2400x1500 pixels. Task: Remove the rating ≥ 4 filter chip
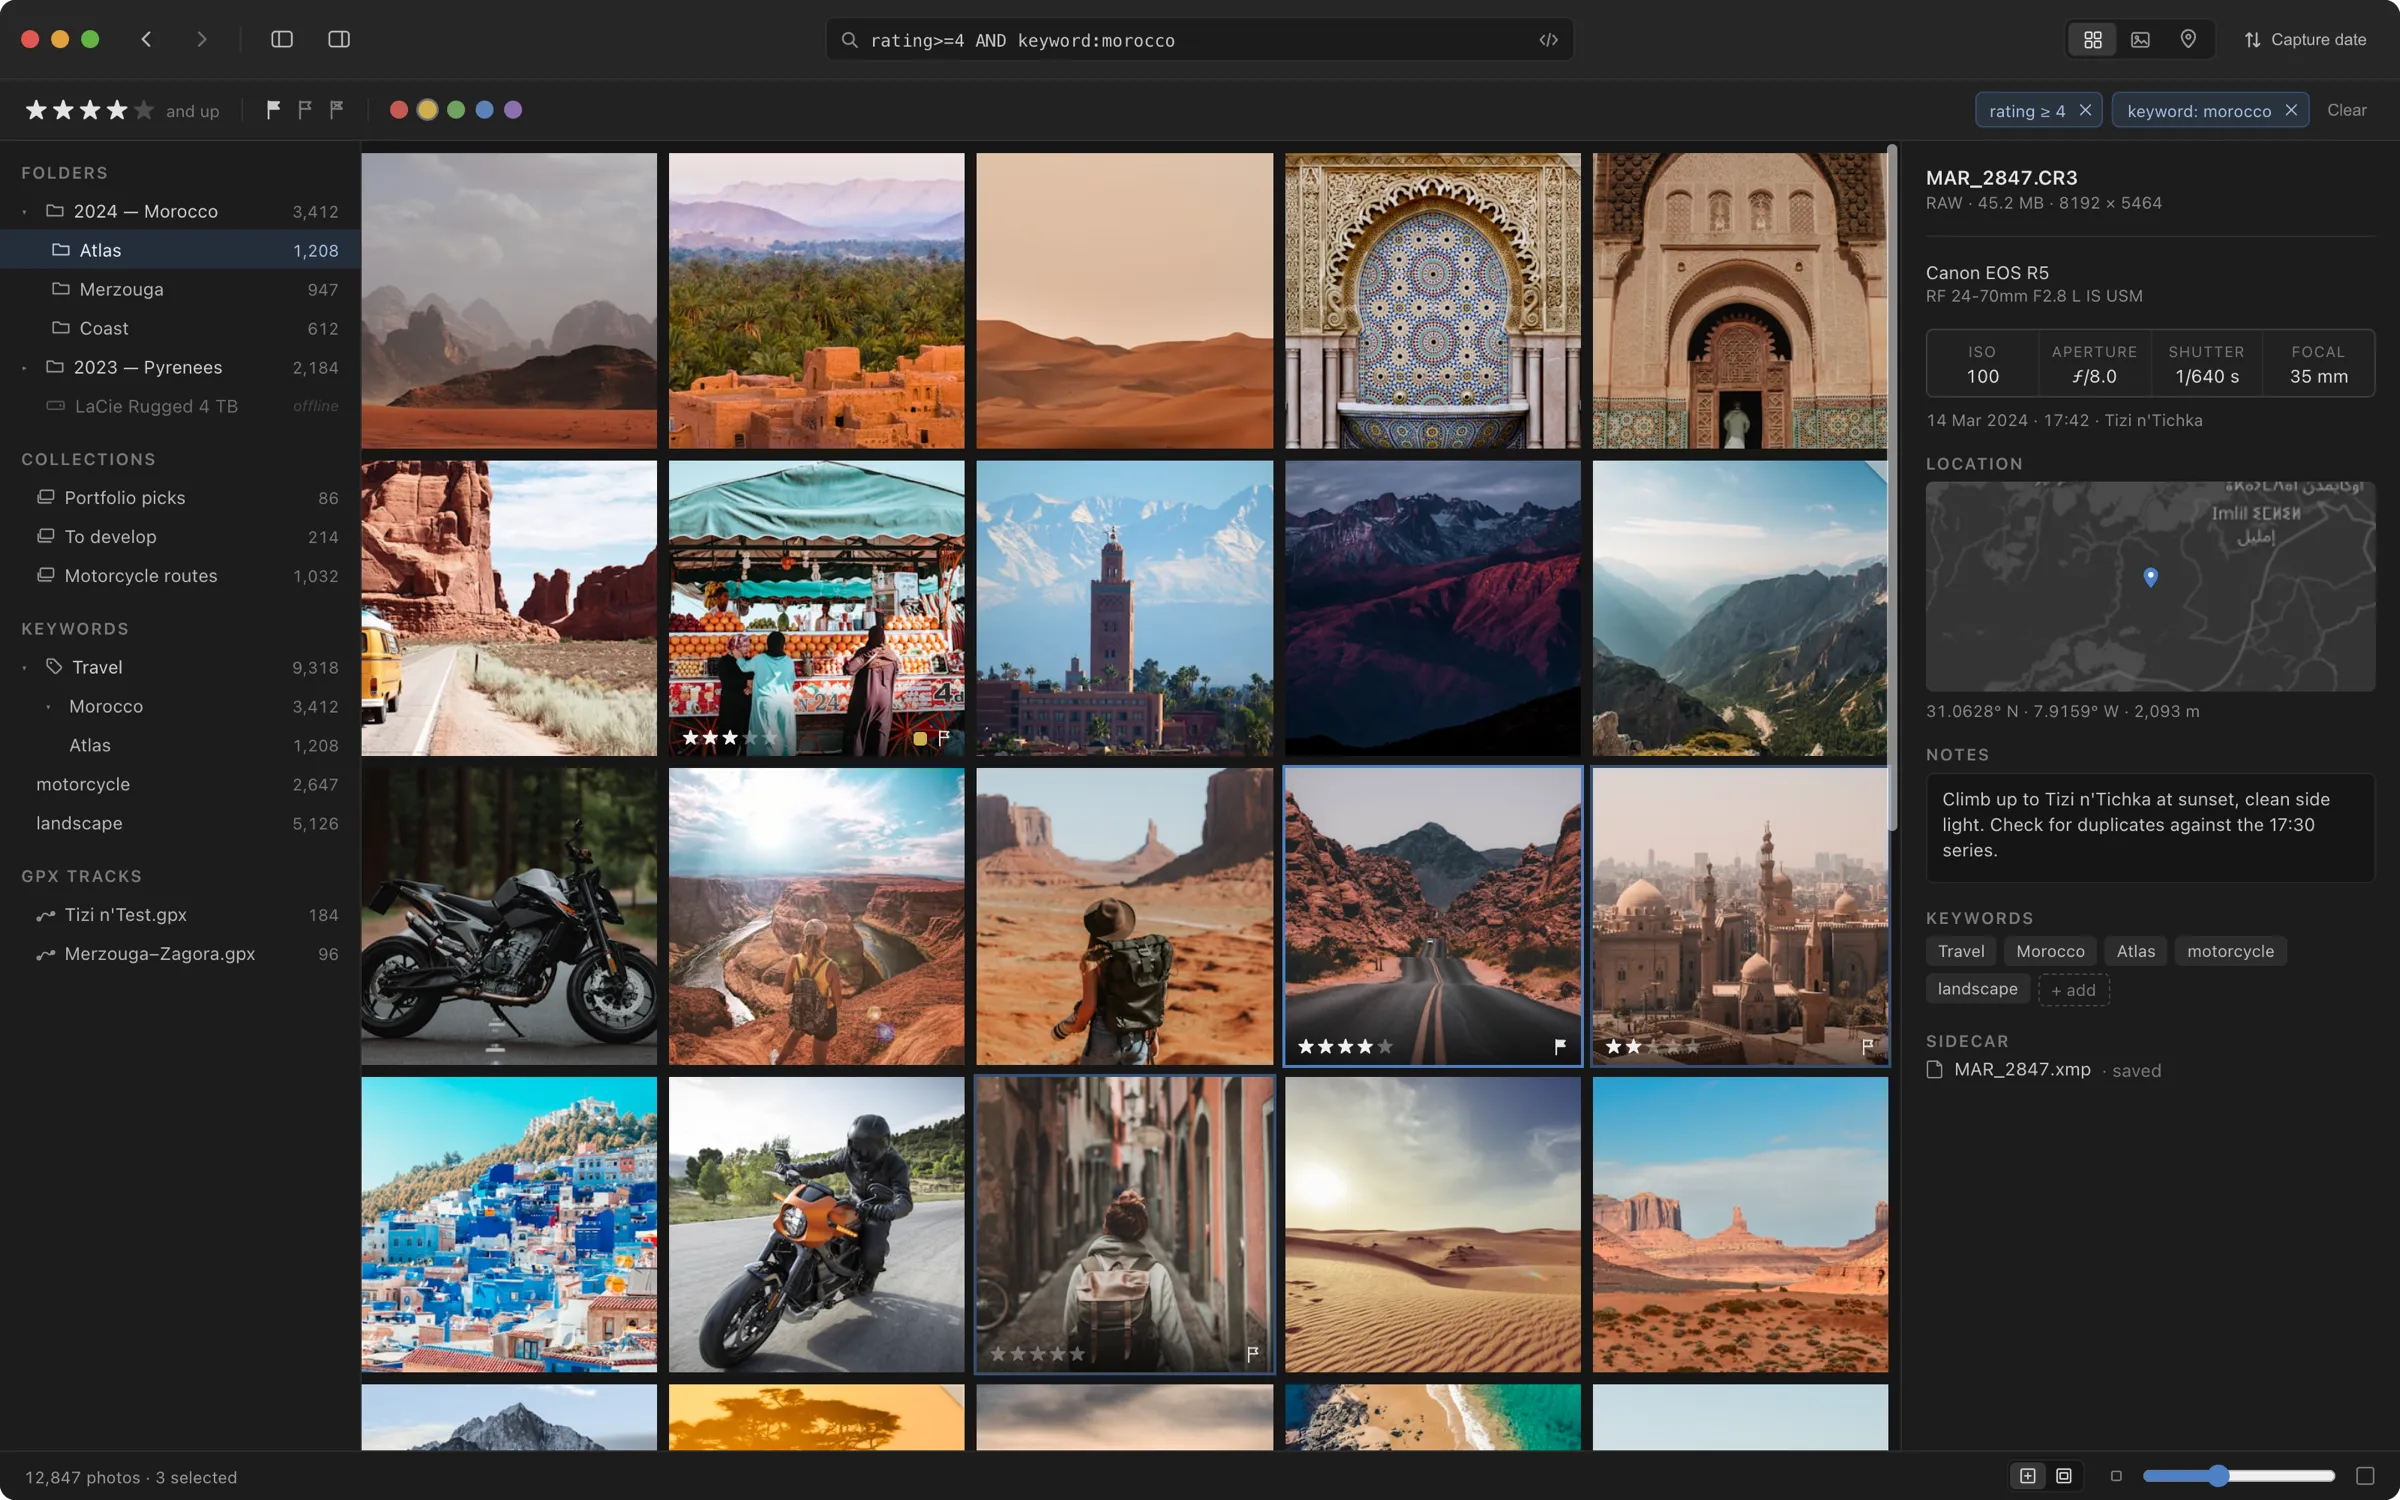tap(2085, 110)
